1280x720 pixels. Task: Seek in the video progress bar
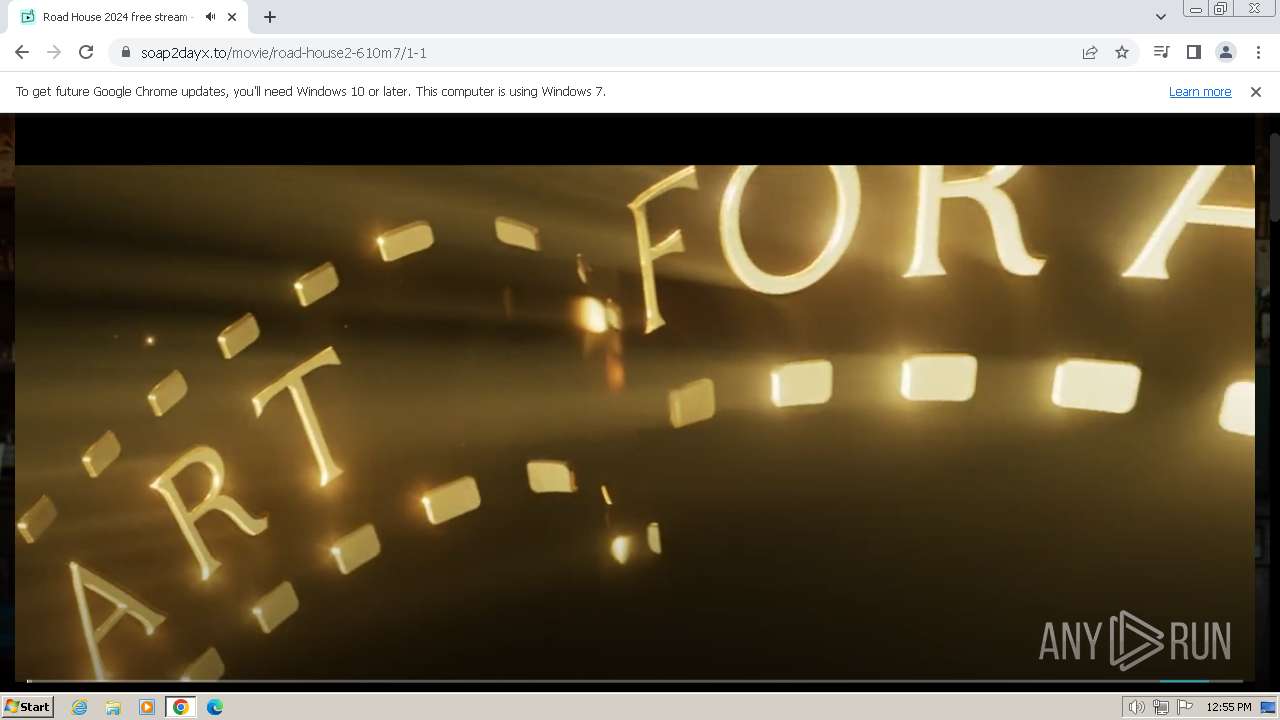pyautogui.click(x=634, y=681)
